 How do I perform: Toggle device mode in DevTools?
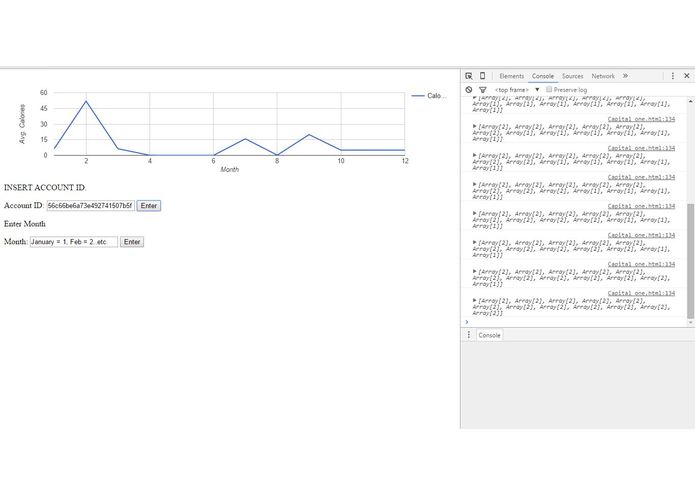482,76
